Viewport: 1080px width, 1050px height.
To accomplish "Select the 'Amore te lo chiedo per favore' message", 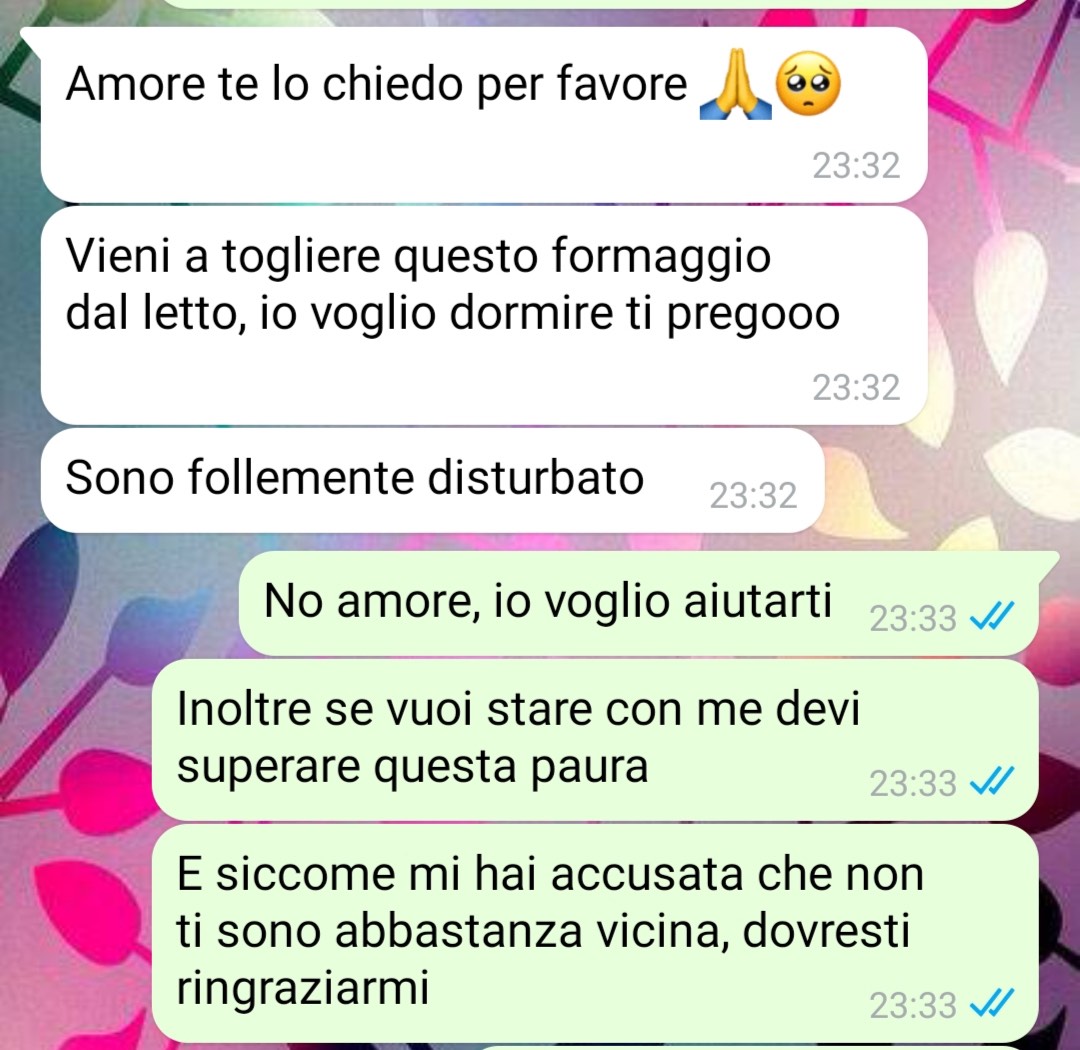I will tap(484, 115).
